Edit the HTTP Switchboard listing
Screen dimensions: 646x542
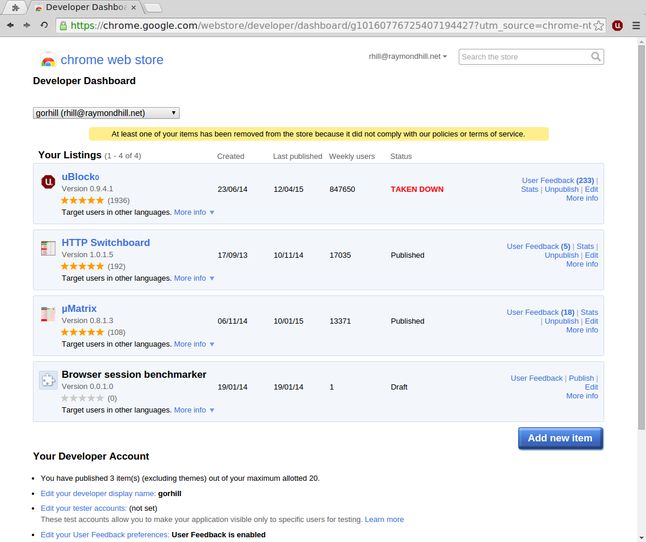(591, 255)
